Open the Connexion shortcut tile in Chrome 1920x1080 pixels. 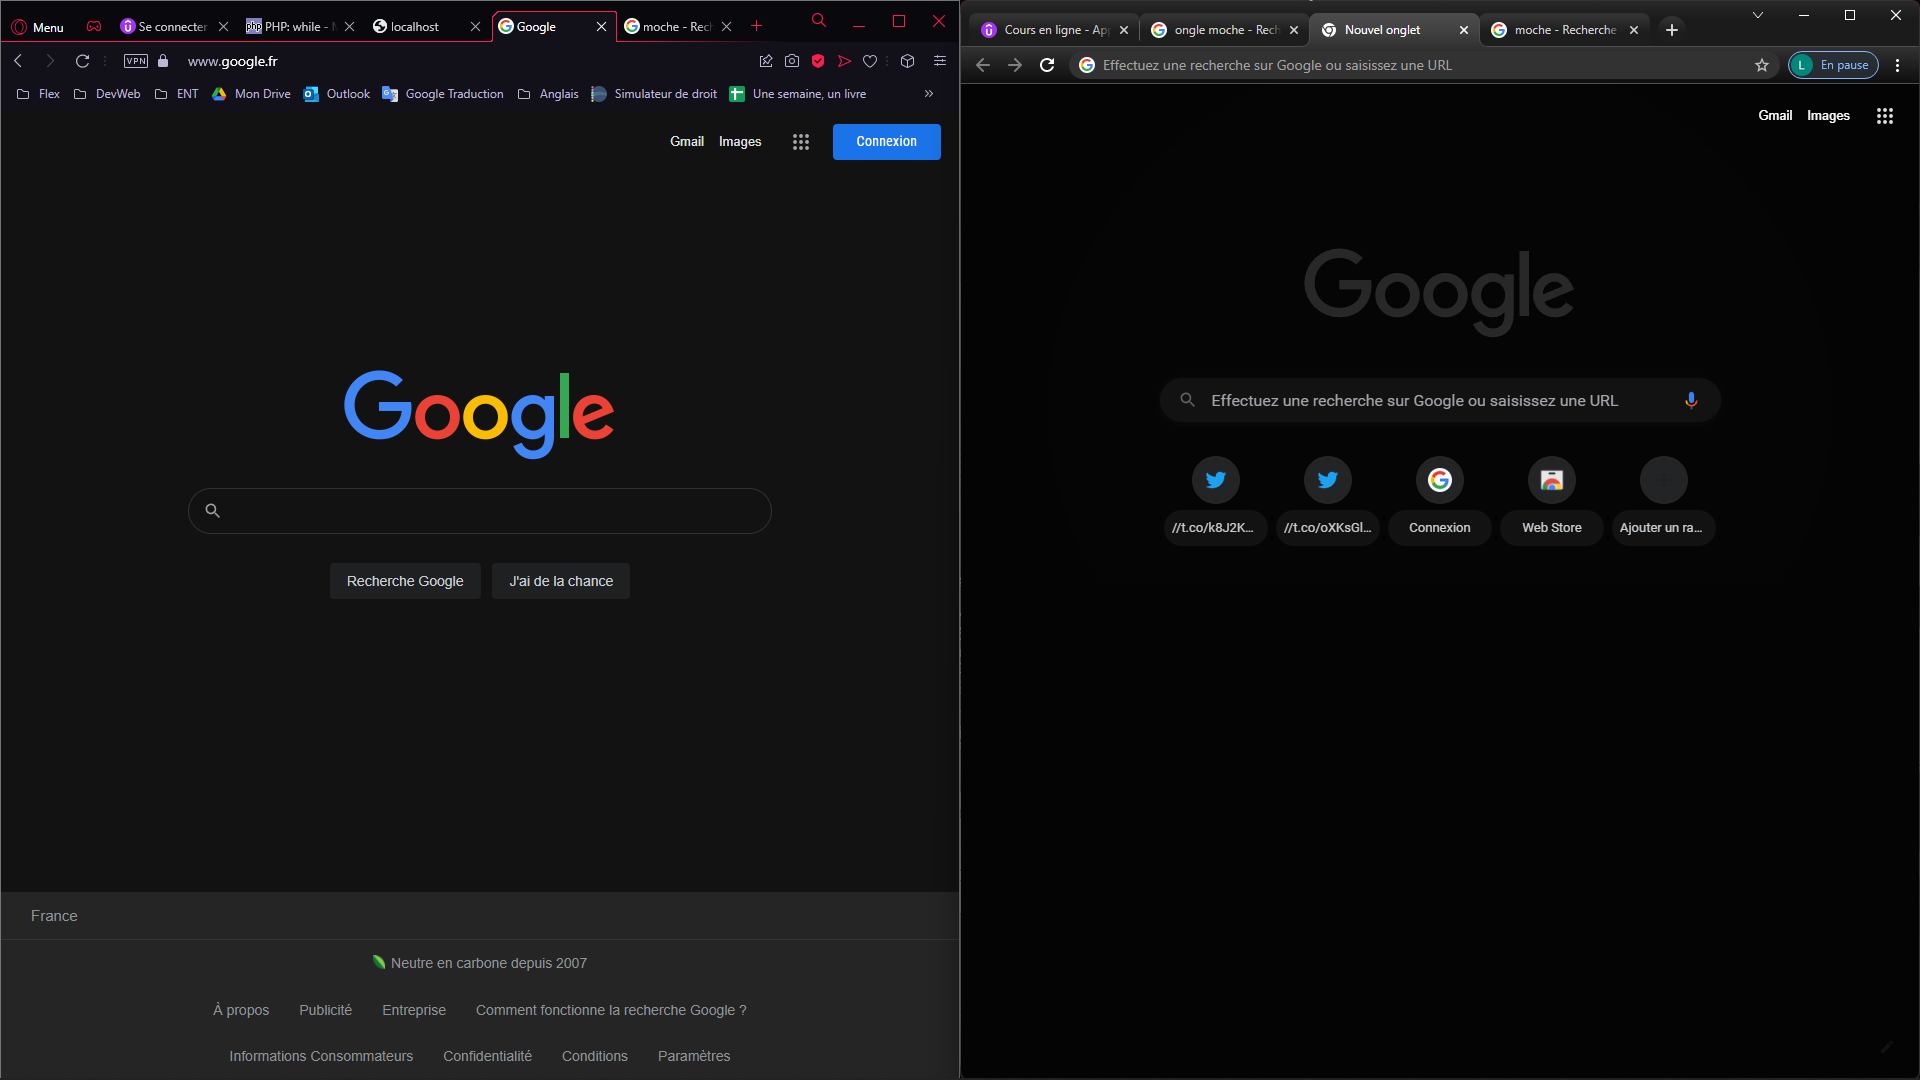pos(1440,500)
